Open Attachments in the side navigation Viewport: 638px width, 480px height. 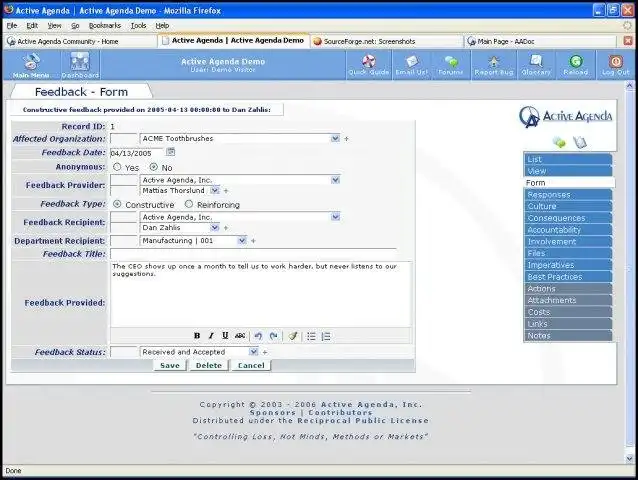(568, 300)
